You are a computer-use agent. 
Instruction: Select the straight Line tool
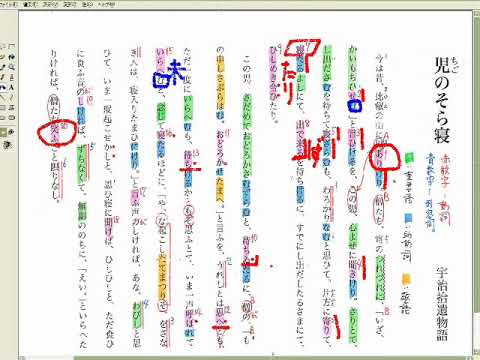tap(3, 97)
